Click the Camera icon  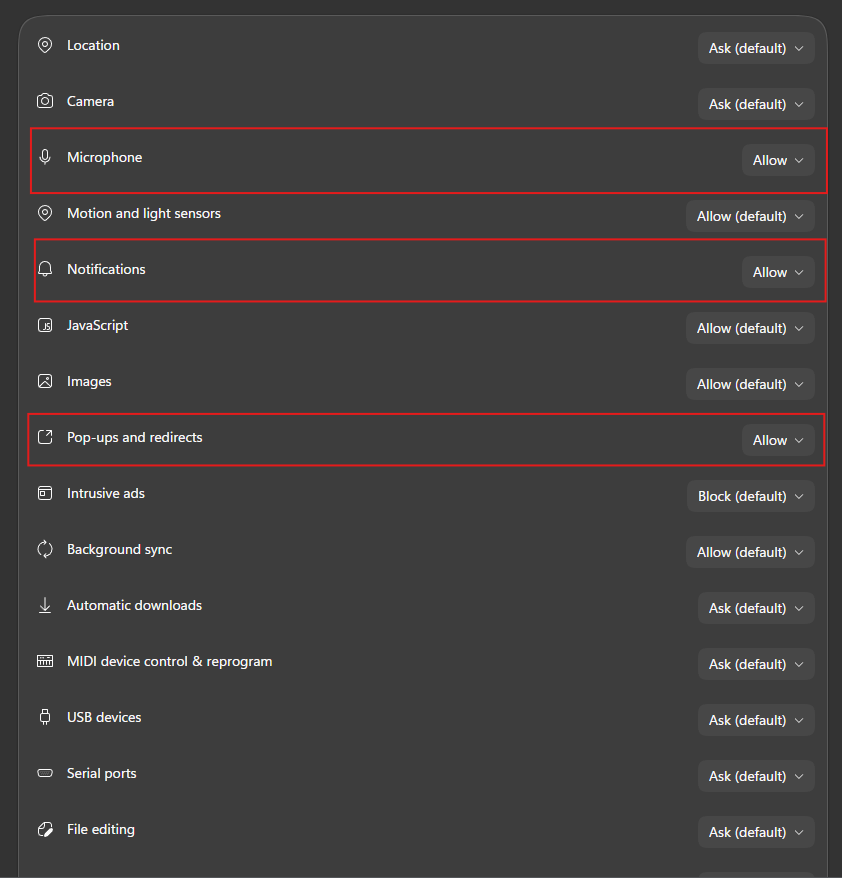pyautogui.click(x=45, y=101)
